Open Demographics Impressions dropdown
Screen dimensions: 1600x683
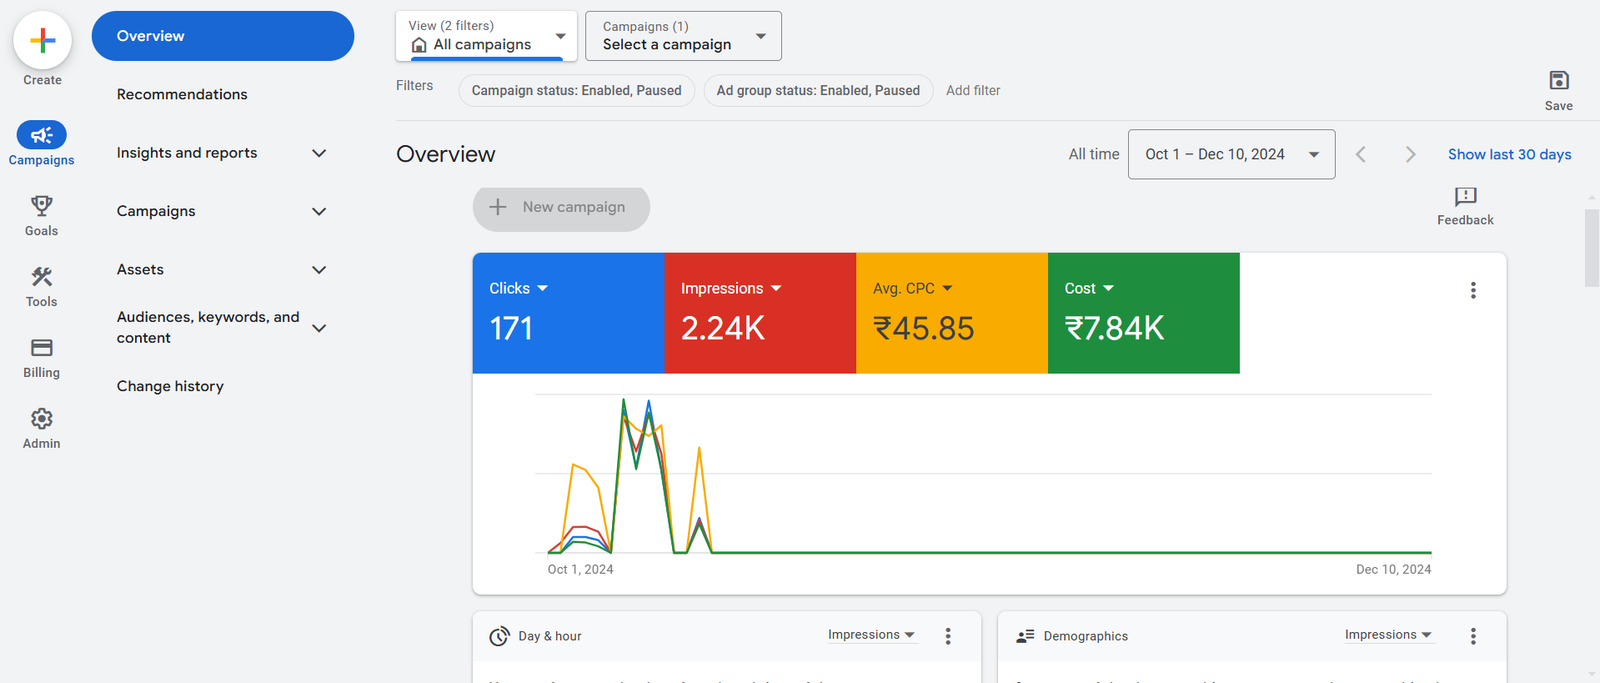(1388, 635)
